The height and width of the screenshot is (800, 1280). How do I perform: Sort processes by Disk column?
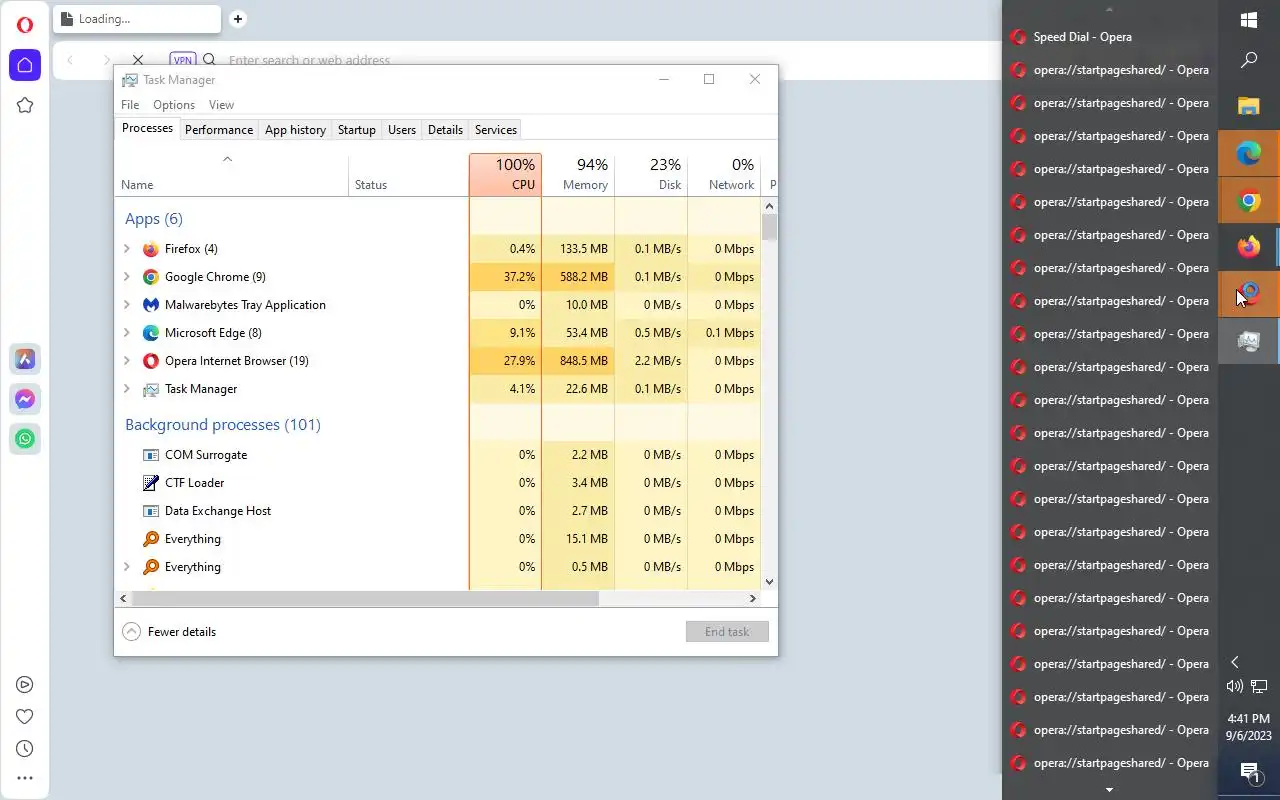[x=651, y=174]
